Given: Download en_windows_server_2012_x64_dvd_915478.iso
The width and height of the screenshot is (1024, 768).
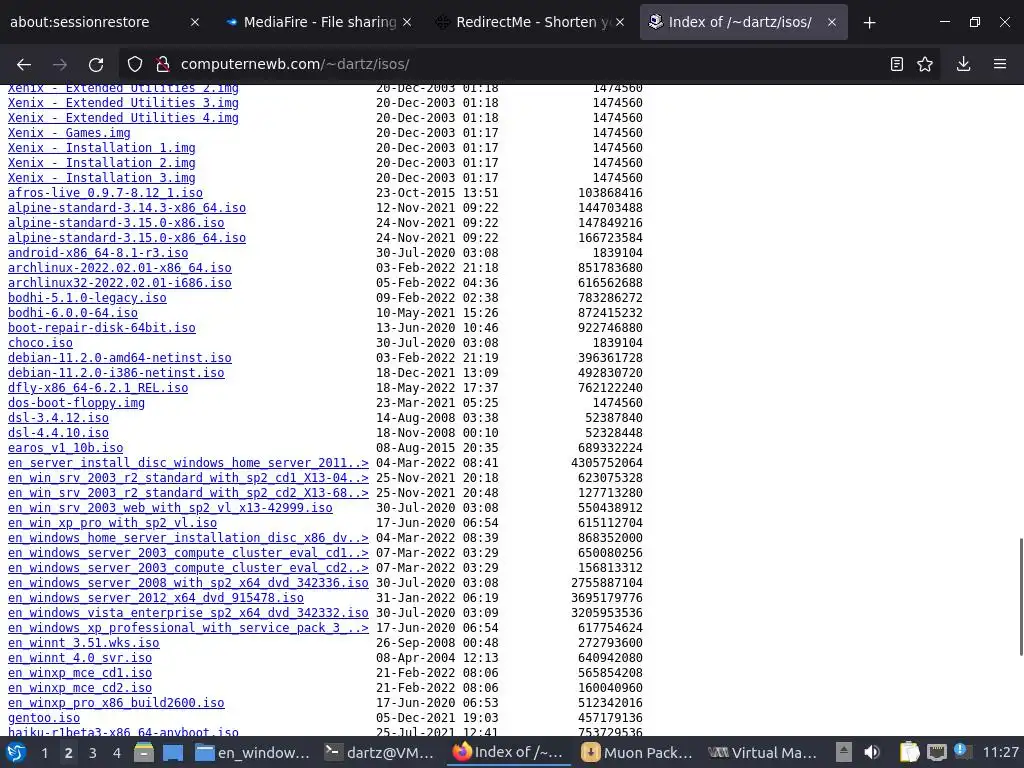Looking at the screenshot, I should (x=155, y=598).
